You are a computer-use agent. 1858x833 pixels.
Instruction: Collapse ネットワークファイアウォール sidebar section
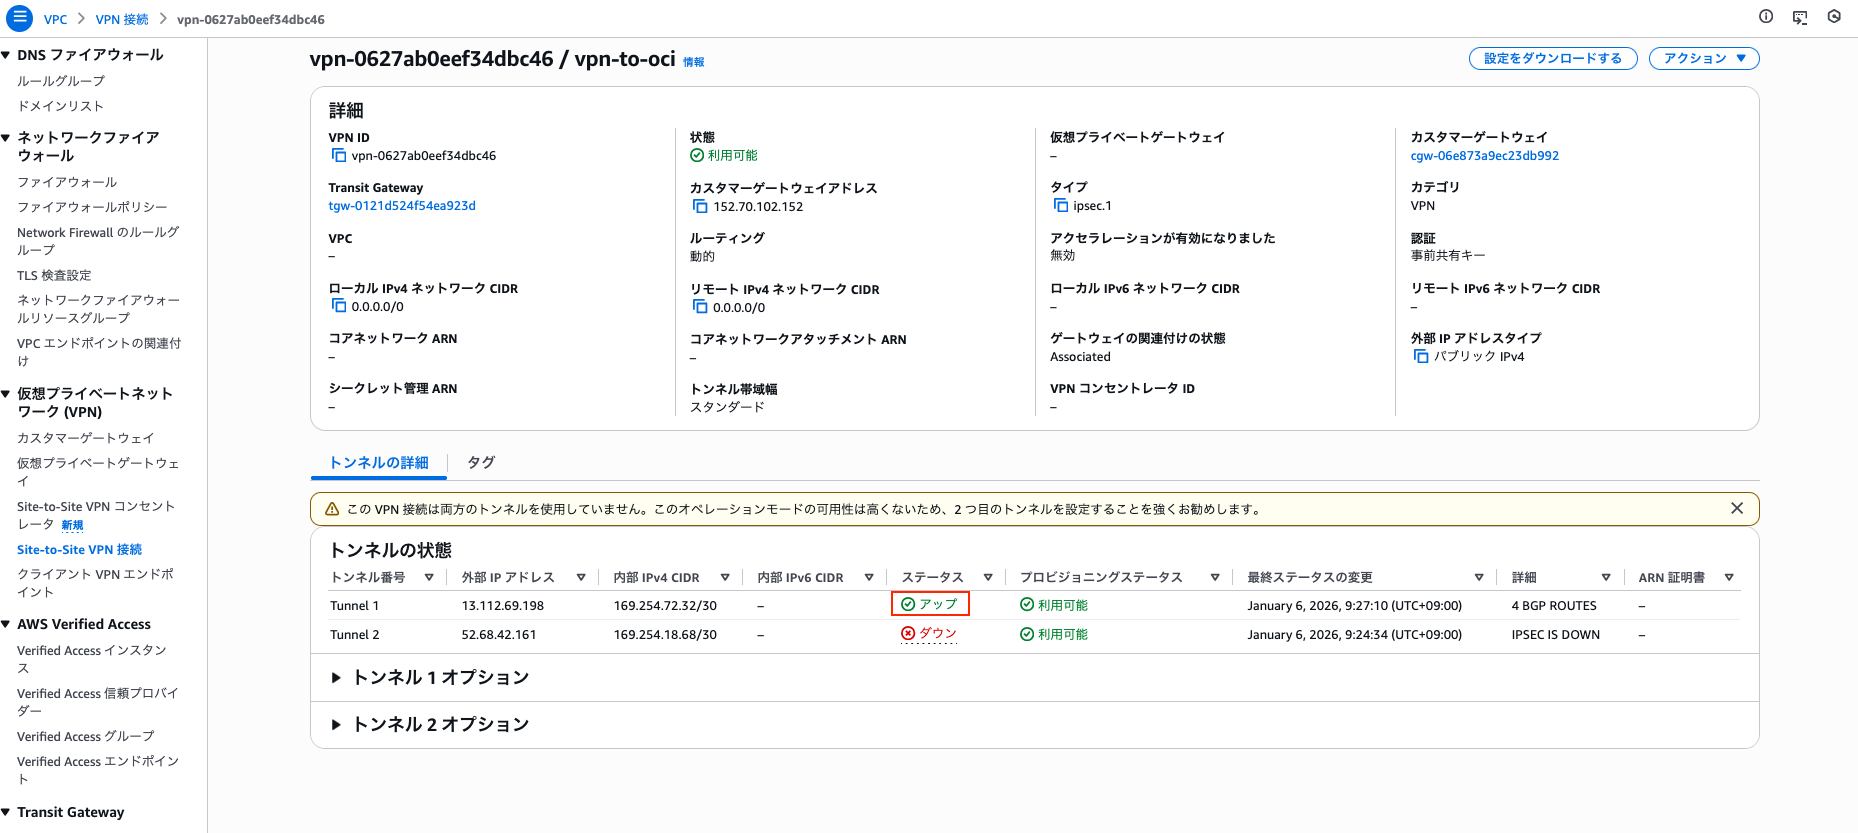[x=6, y=137]
